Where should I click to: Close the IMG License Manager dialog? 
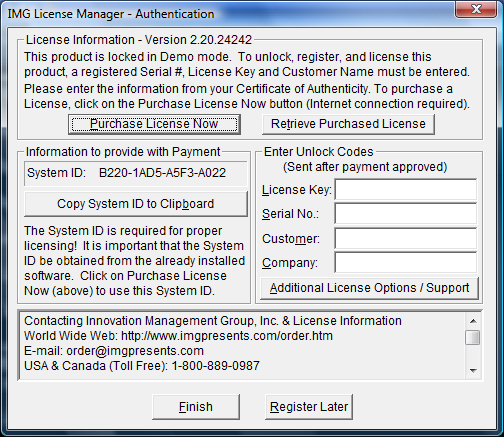476,9
